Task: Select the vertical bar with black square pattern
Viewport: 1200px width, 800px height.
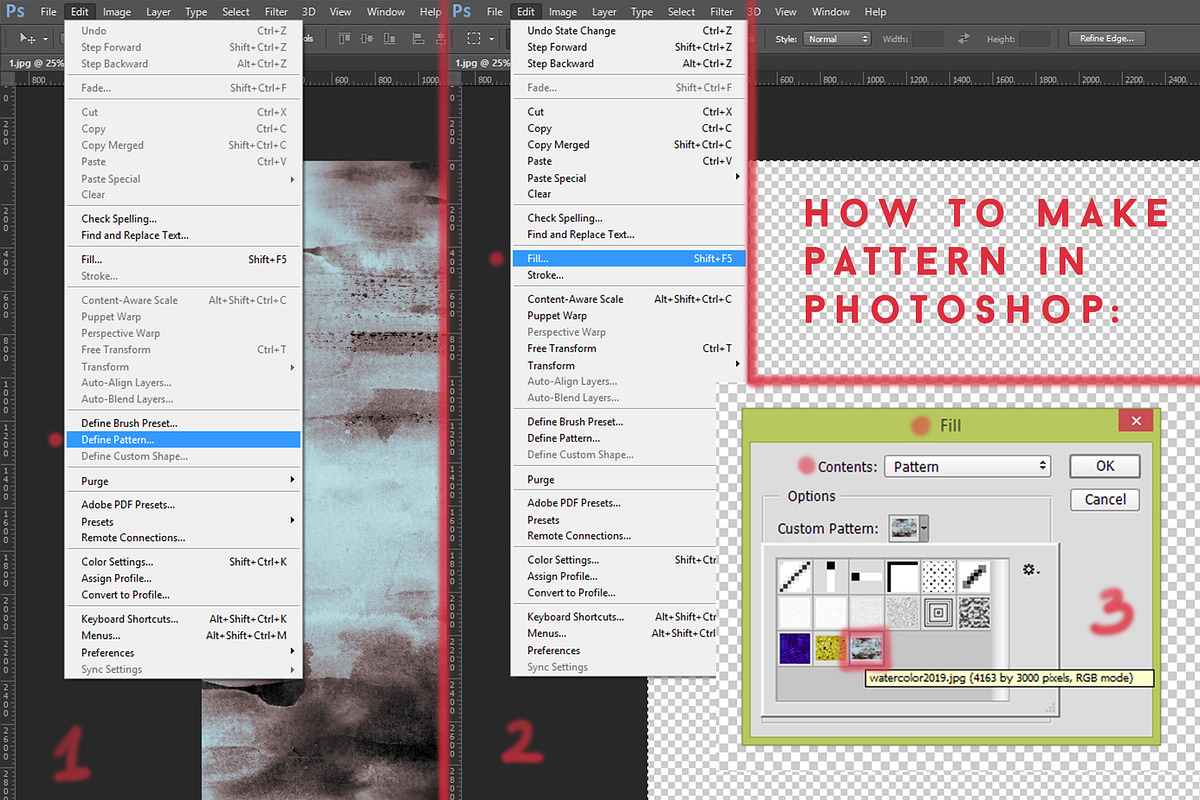Action: tap(830, 576)
